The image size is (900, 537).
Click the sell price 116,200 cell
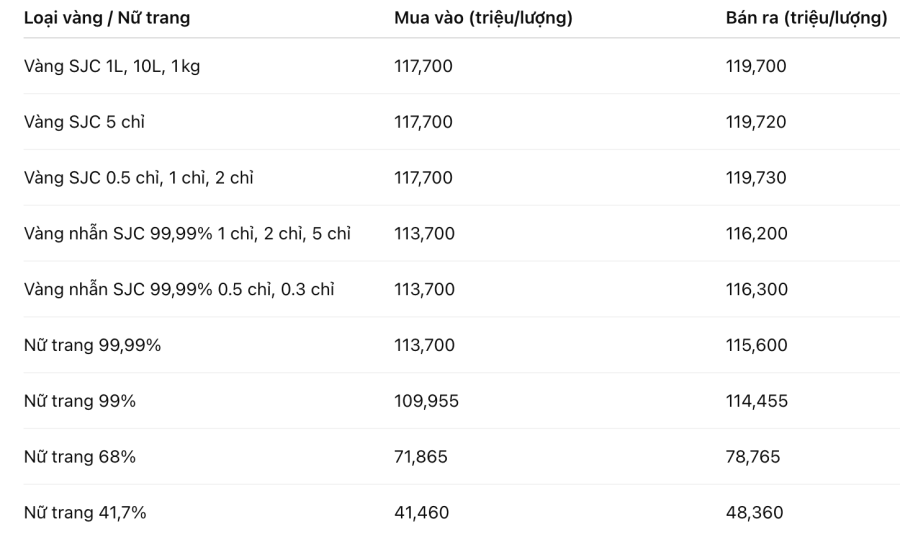pyautogui.click(x=757, y=234)
